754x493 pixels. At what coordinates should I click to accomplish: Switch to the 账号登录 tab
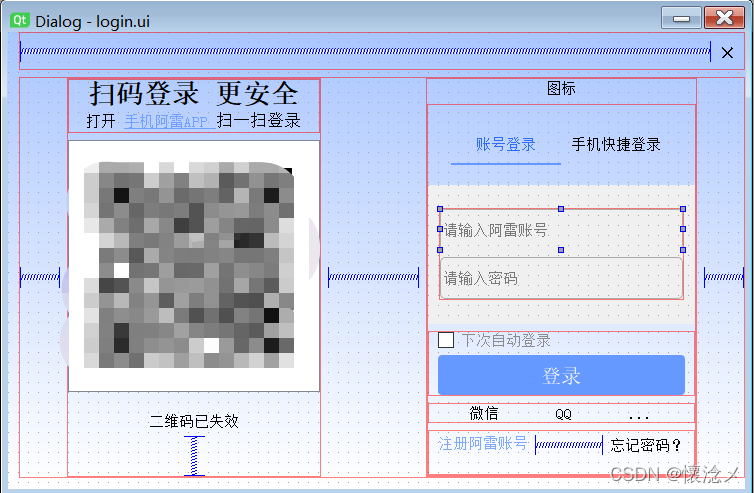coord(505,144)
